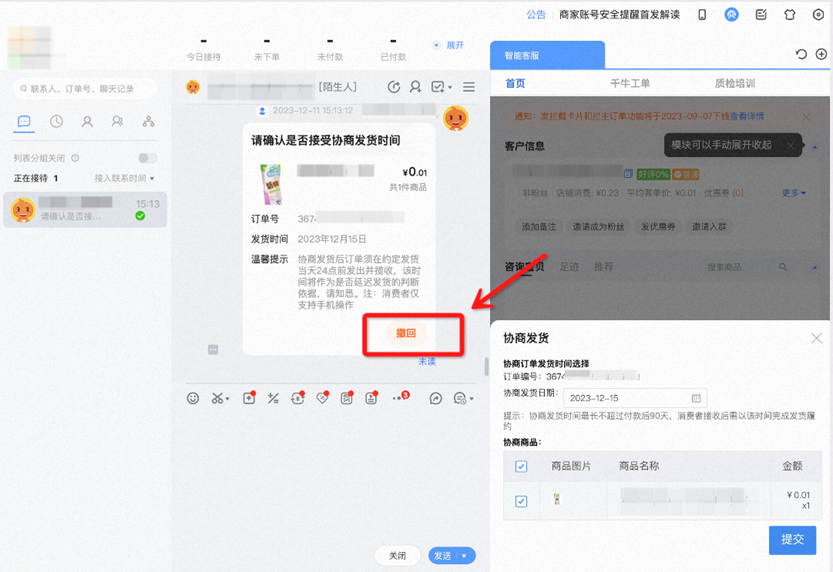833x572 pixels.
Task: Expand the 展开 stats dropdown
Action: click(x=449, y=45)
